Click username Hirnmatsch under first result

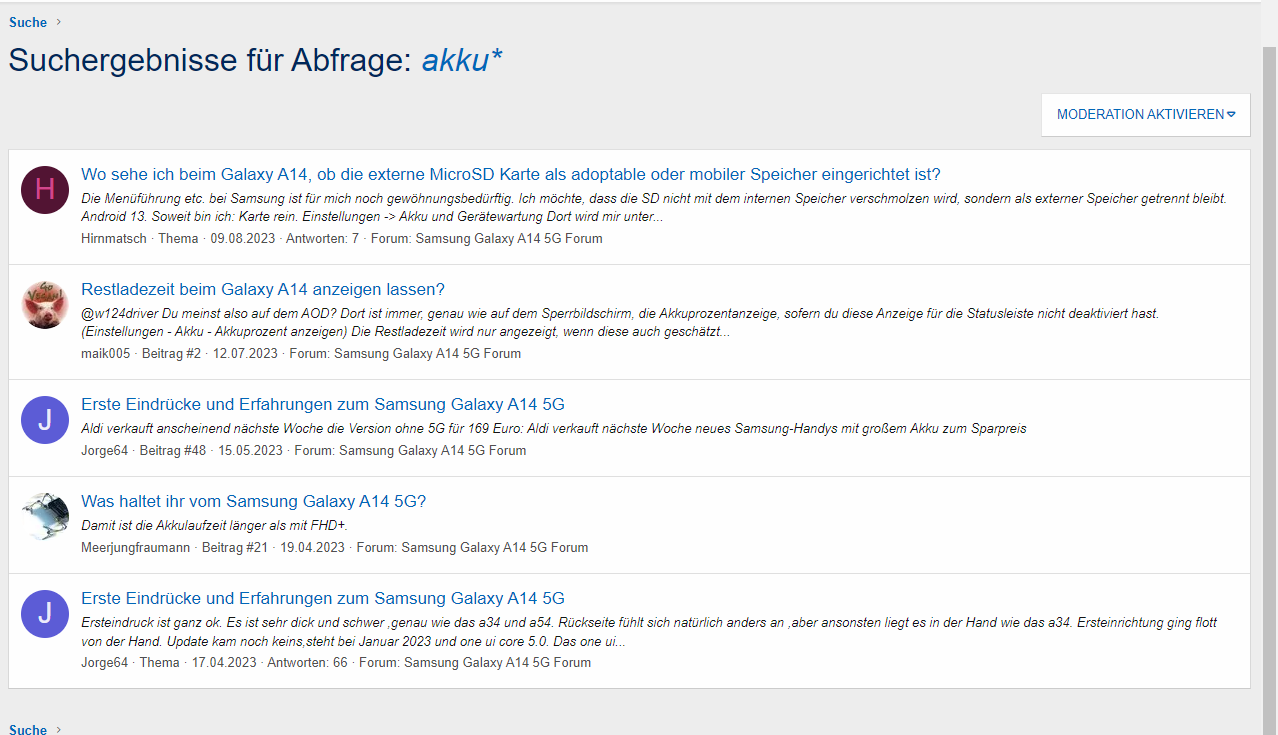coord(113,238)
